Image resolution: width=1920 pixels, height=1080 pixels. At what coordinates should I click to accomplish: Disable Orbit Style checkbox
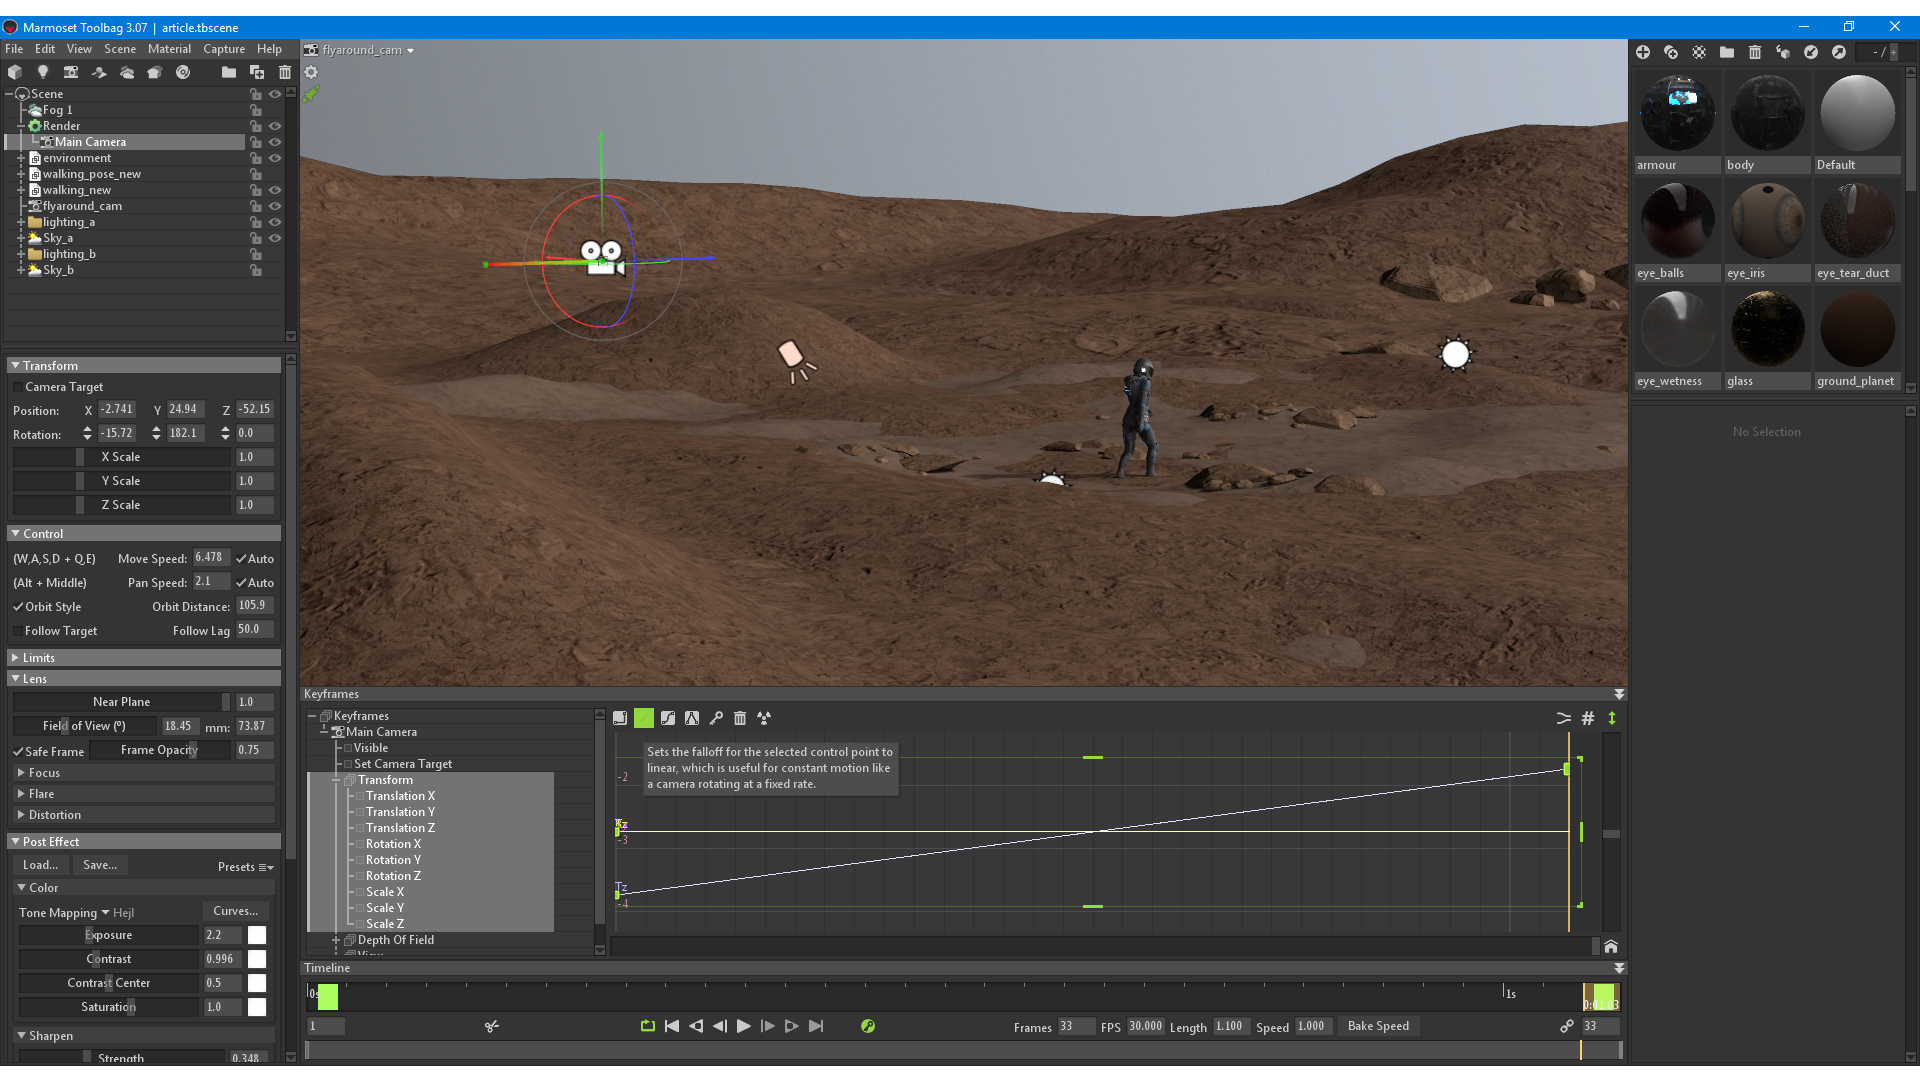click(18, 607)
